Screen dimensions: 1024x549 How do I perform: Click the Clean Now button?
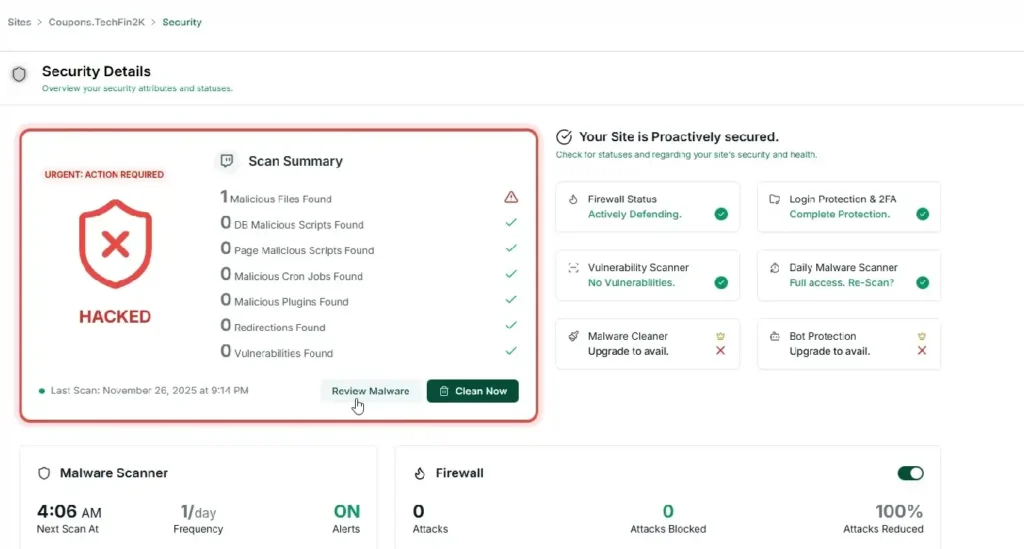coord(473,391)
